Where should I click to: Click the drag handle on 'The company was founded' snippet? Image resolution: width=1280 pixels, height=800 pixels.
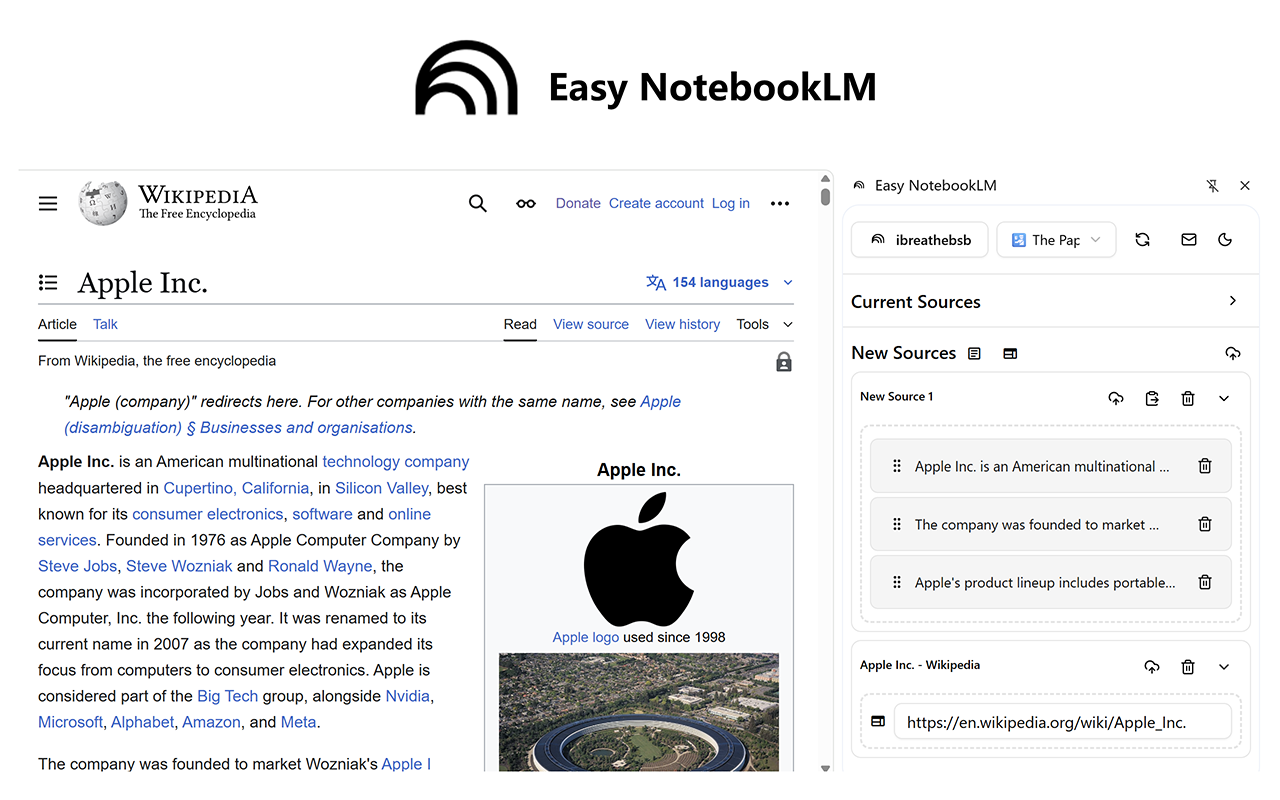point(897,524)
